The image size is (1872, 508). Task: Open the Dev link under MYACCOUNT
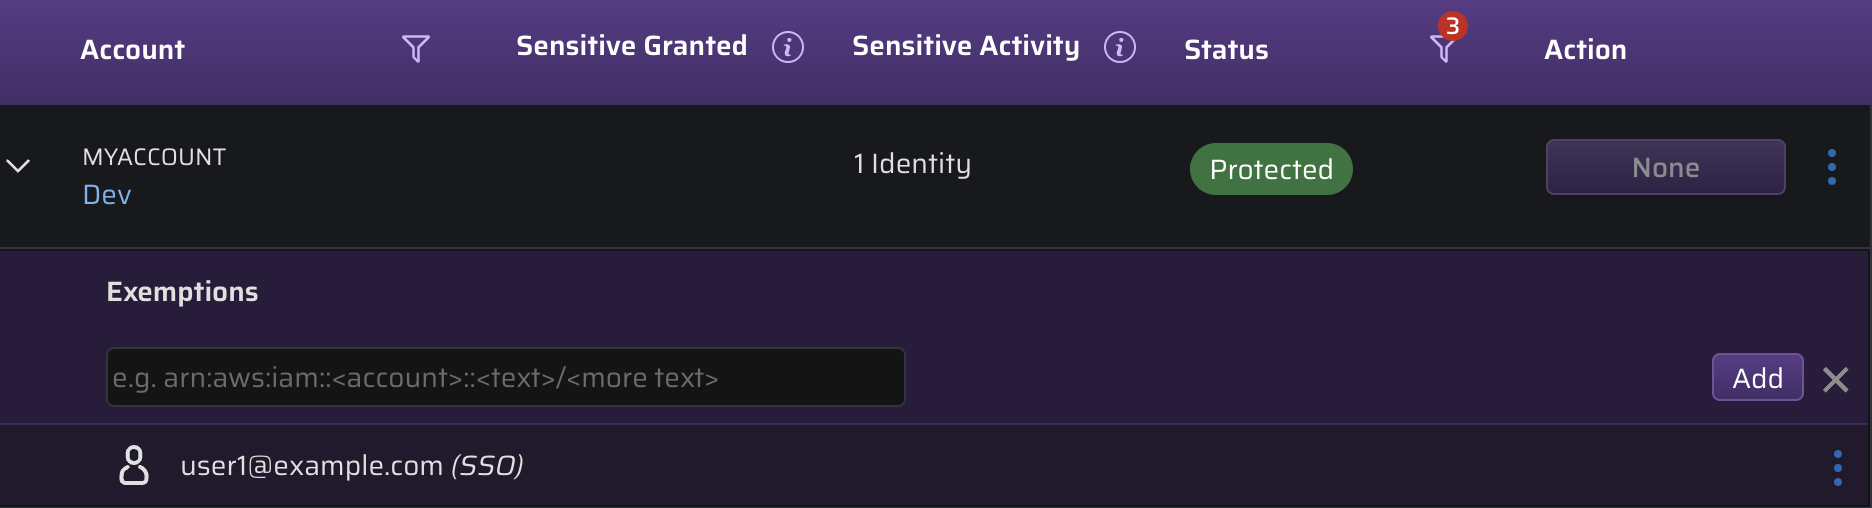[x=107, y=195]
